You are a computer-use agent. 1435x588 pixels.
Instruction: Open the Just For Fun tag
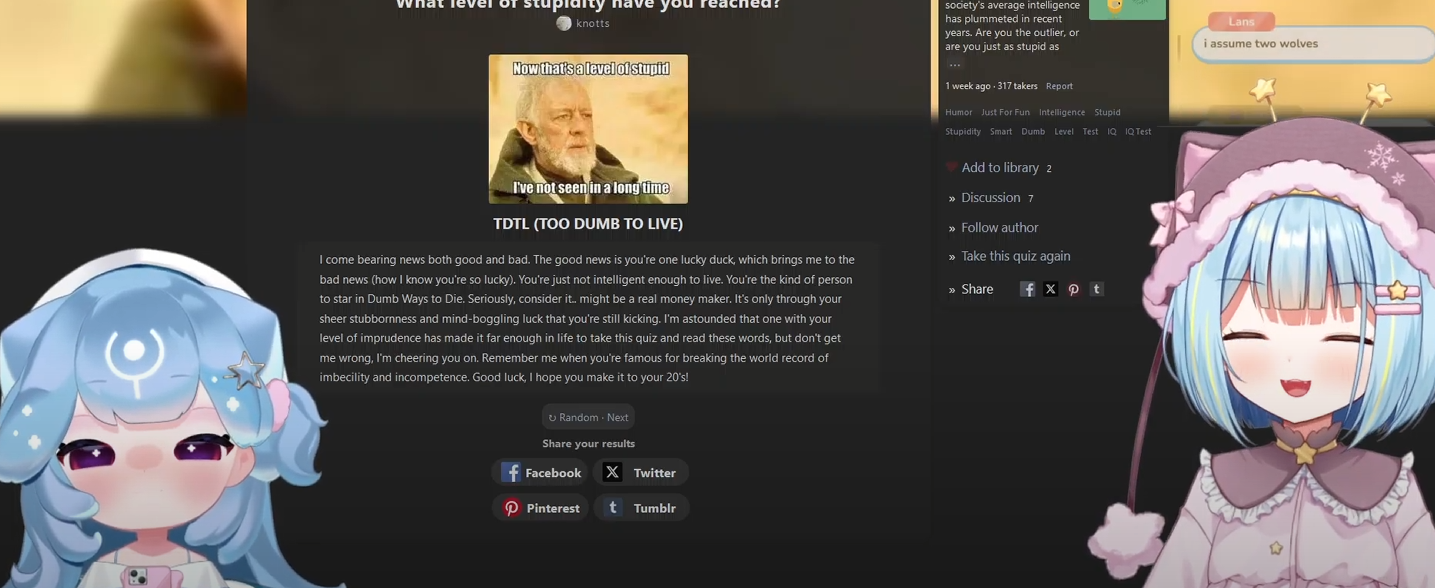tap(1005, 112)
